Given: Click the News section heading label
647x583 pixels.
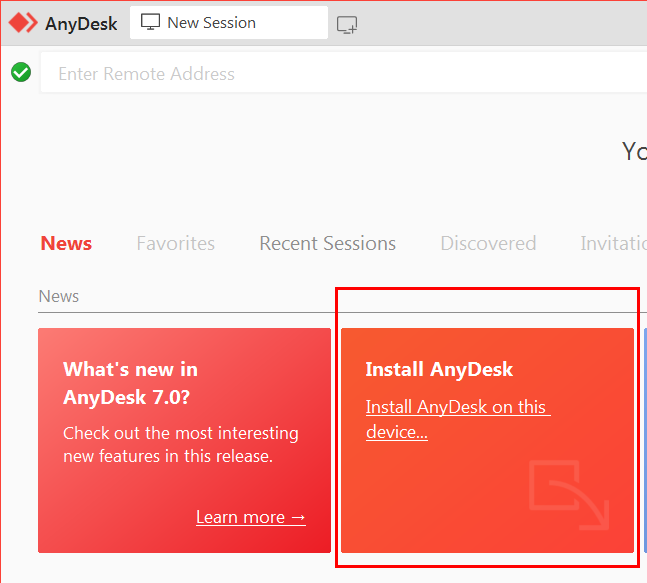Looking at the screenshot, I should coord(59,296).
